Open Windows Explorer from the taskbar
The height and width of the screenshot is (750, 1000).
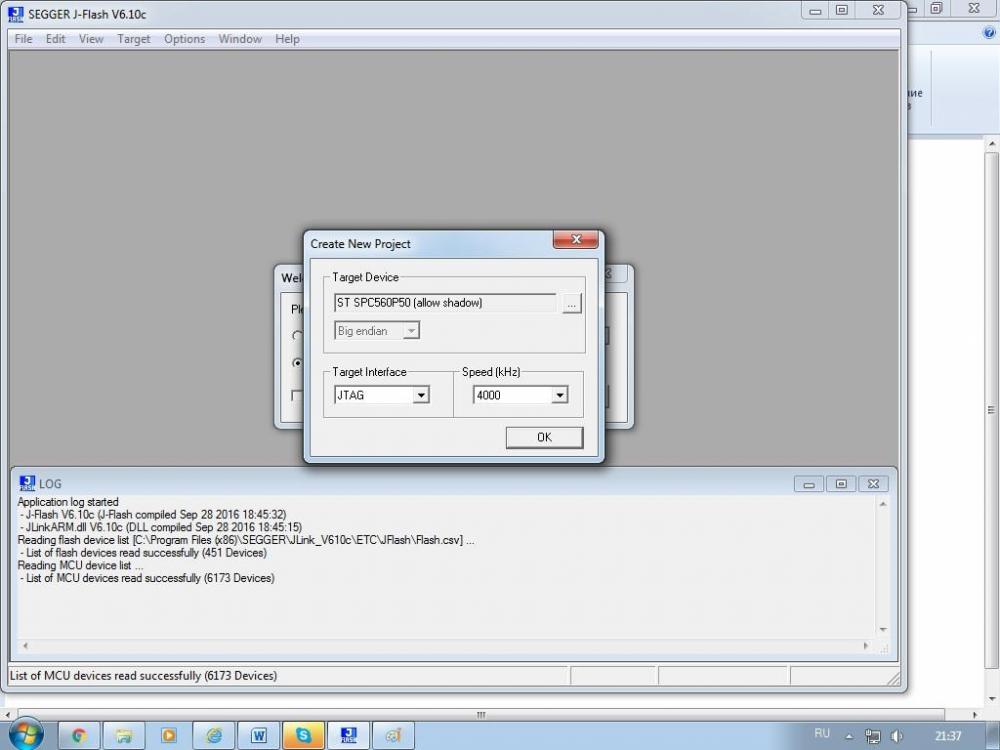click(124, 736)
